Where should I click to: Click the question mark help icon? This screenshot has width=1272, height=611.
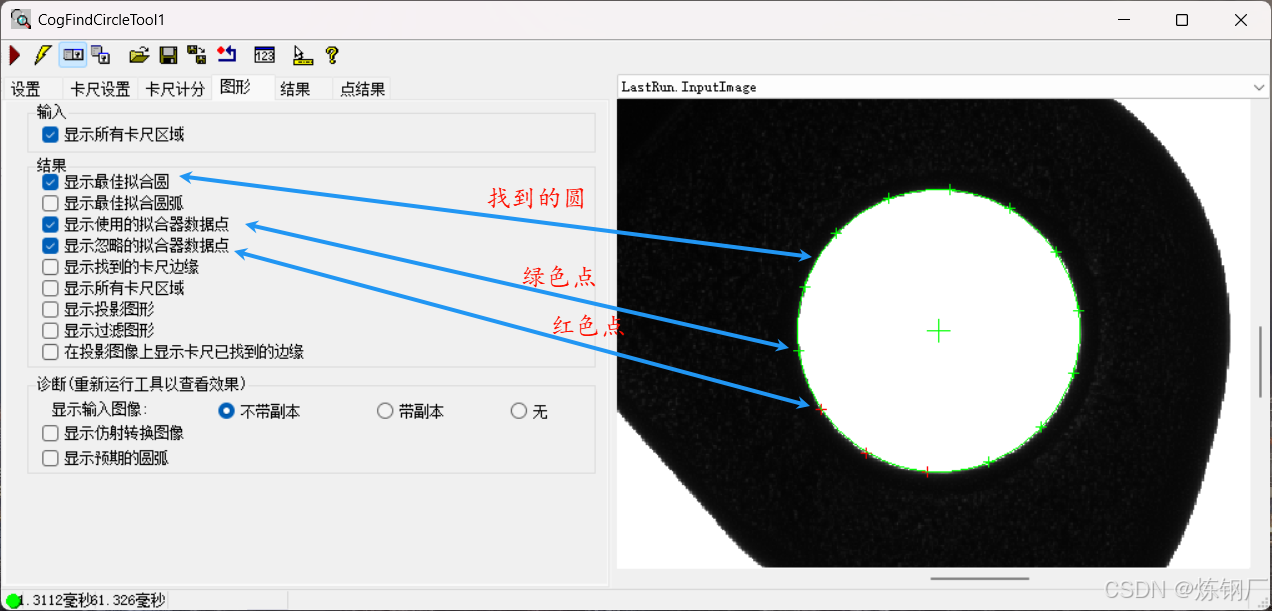[332, 55]
